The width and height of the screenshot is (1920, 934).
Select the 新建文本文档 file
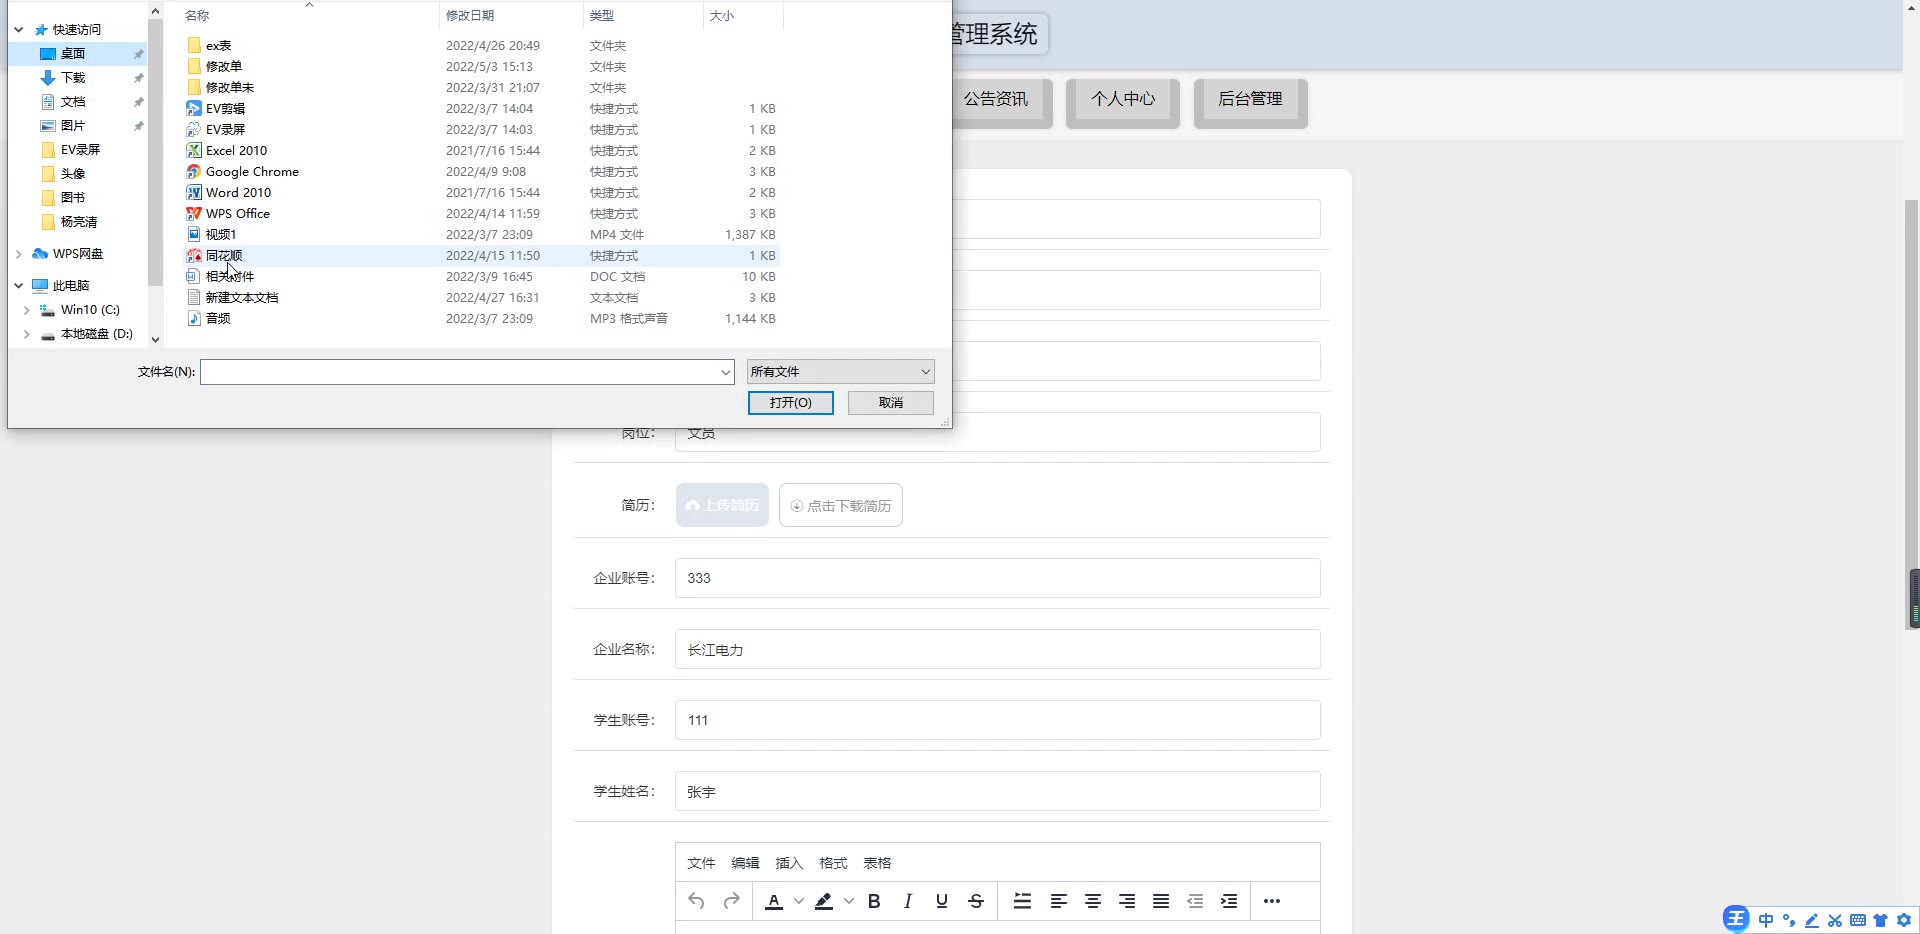242,298
